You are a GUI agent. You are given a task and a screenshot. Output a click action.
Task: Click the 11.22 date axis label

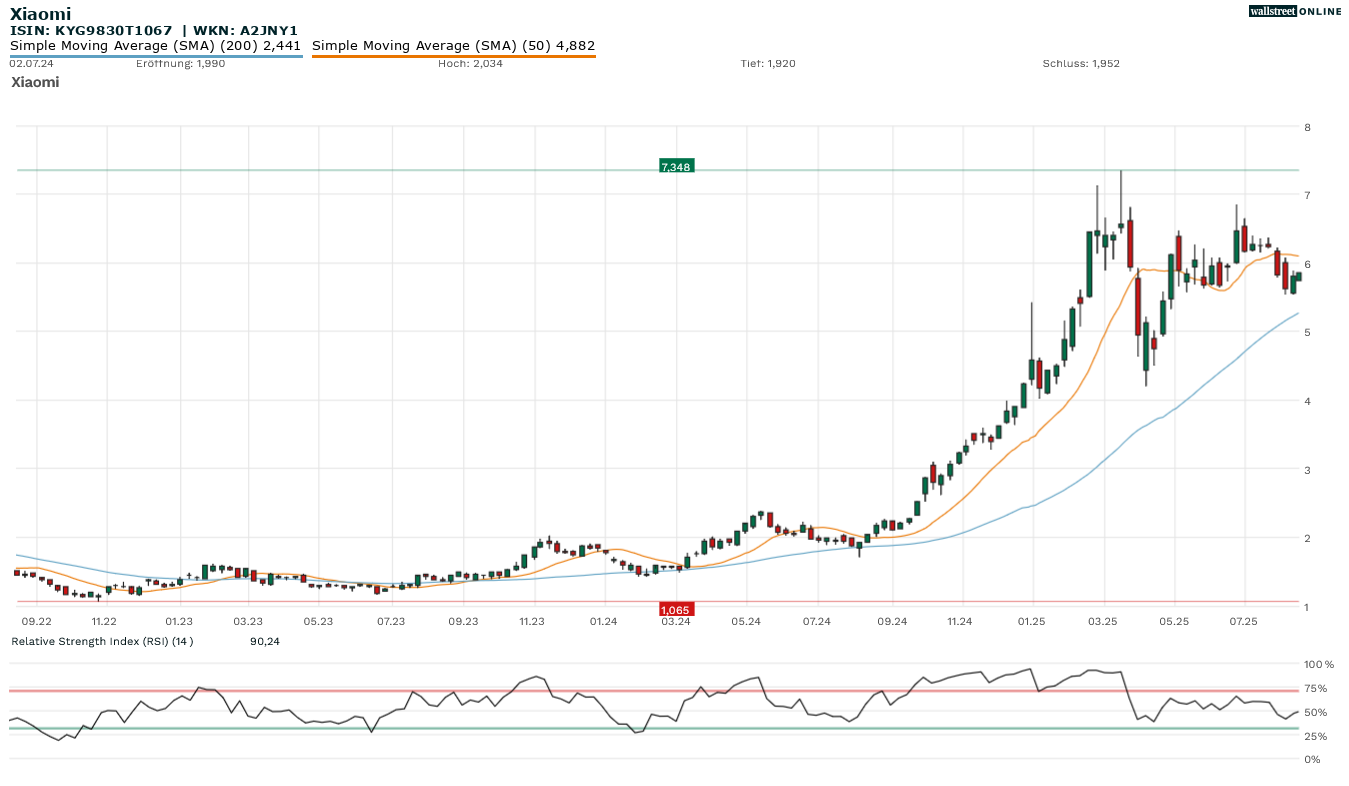104,621
